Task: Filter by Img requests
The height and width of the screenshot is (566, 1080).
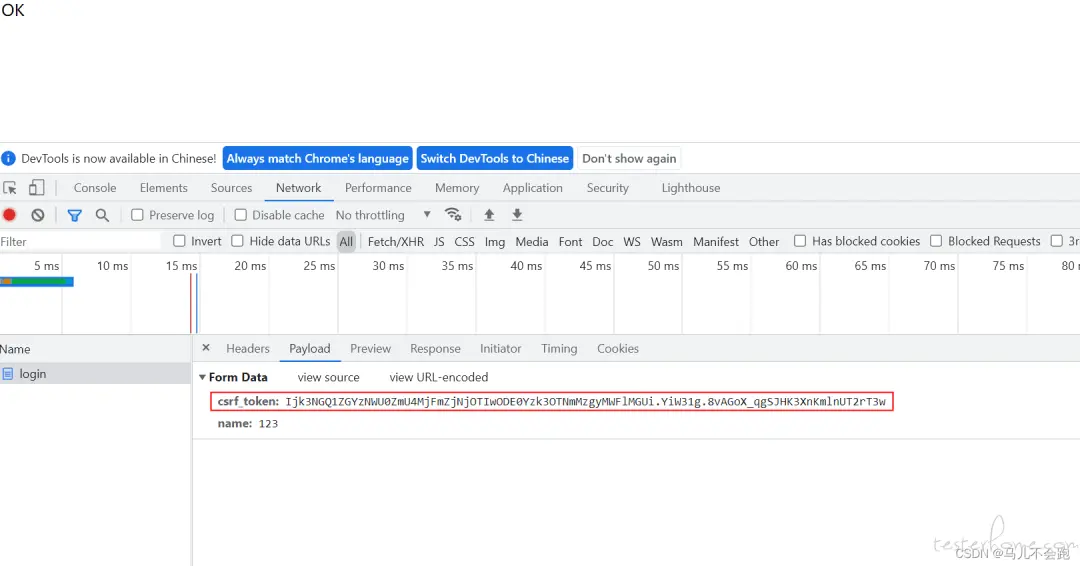Action: [495, 242]
